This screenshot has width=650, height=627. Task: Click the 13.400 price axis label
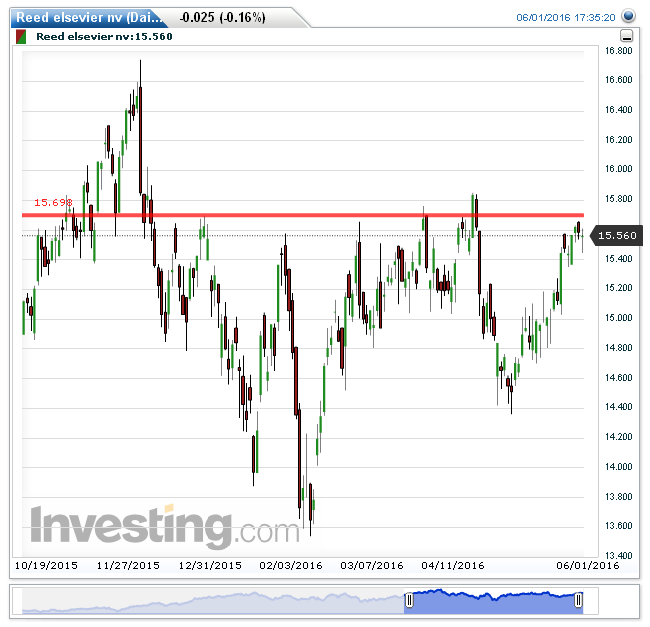[618, 555]
